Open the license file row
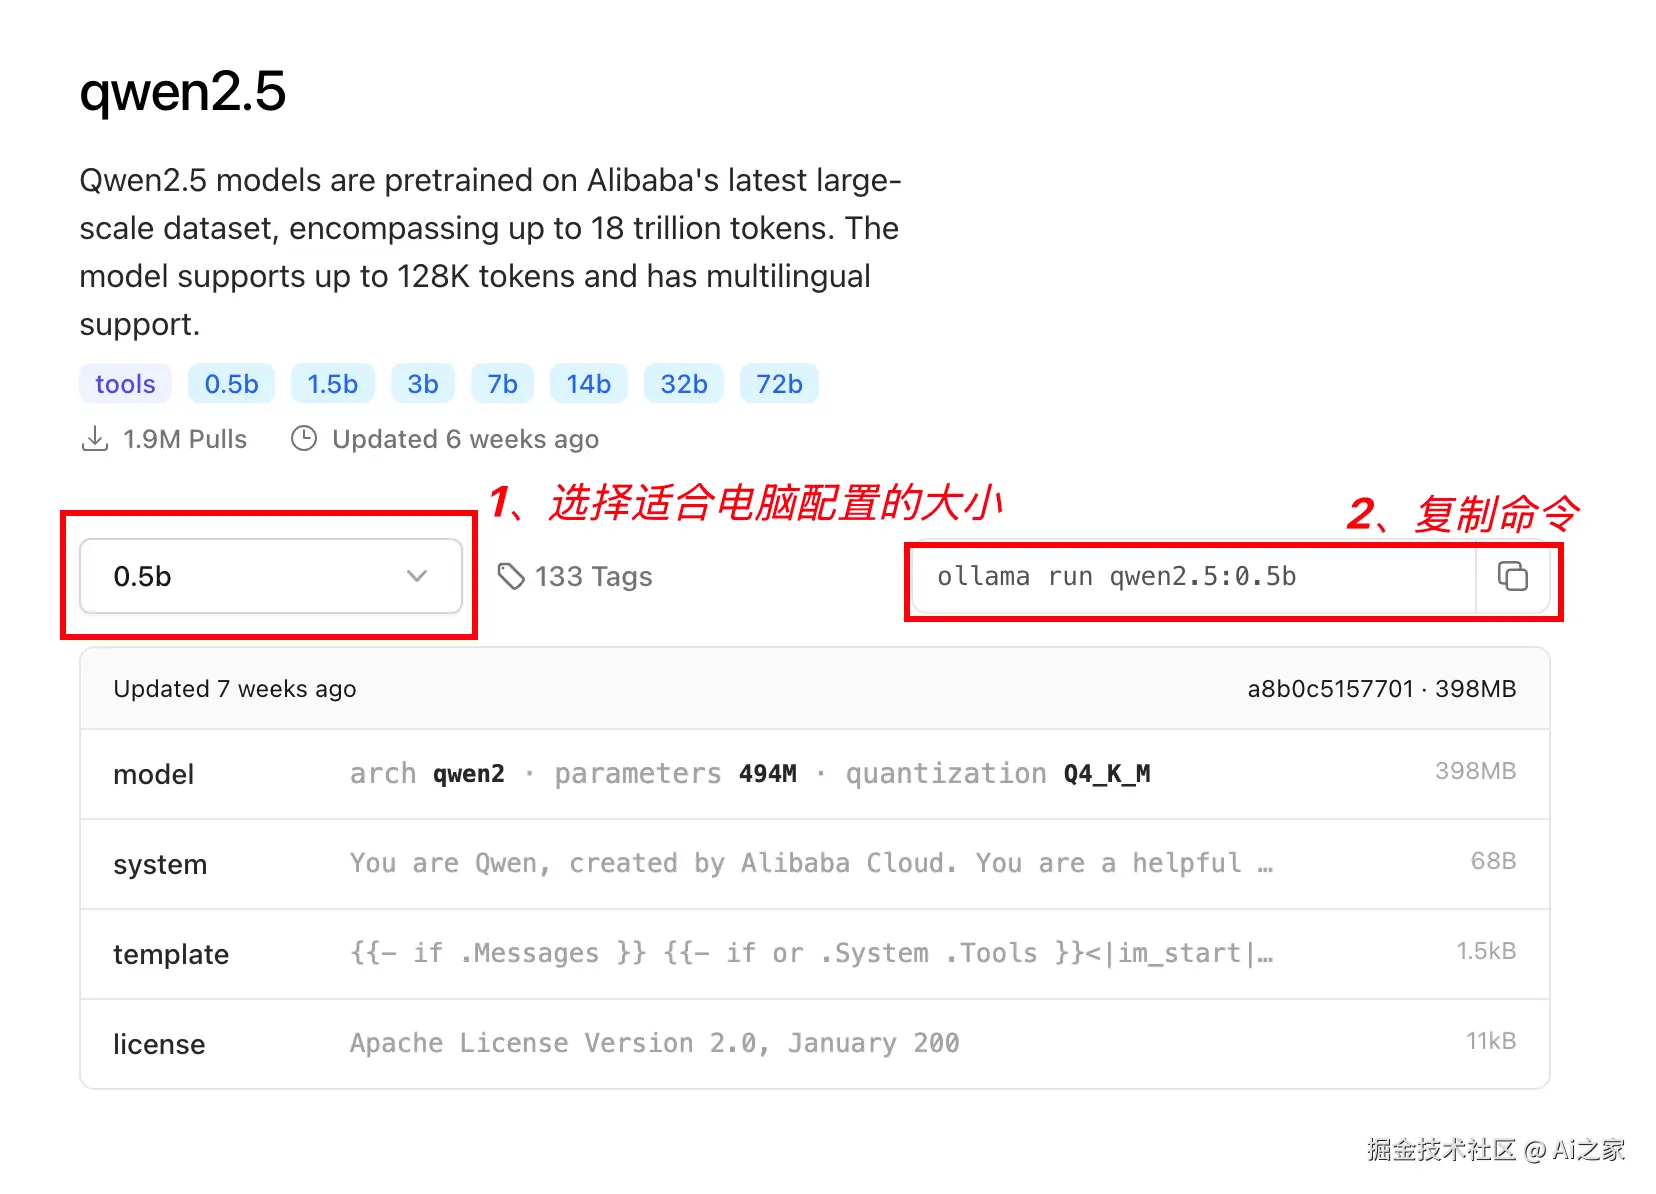This screenshot has width=1656, height=1194. pyautogui.click(x=815, y=1044)
